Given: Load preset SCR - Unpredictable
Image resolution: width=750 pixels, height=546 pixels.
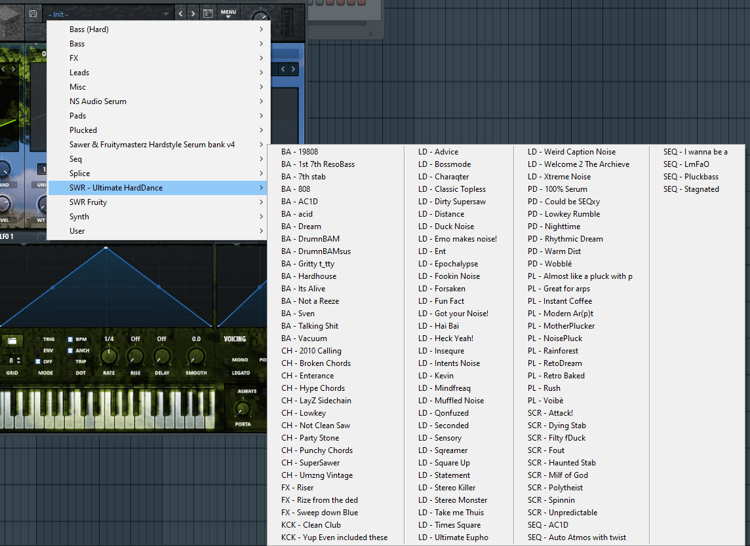Looking at the screenshot, I should (x=562, y=512).
